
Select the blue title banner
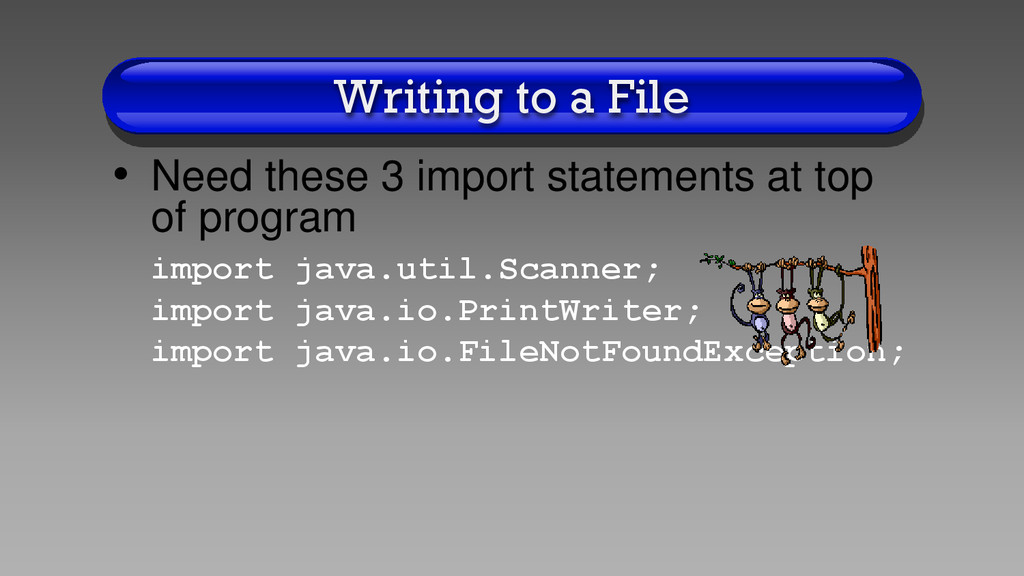click(x=512, y=97)
